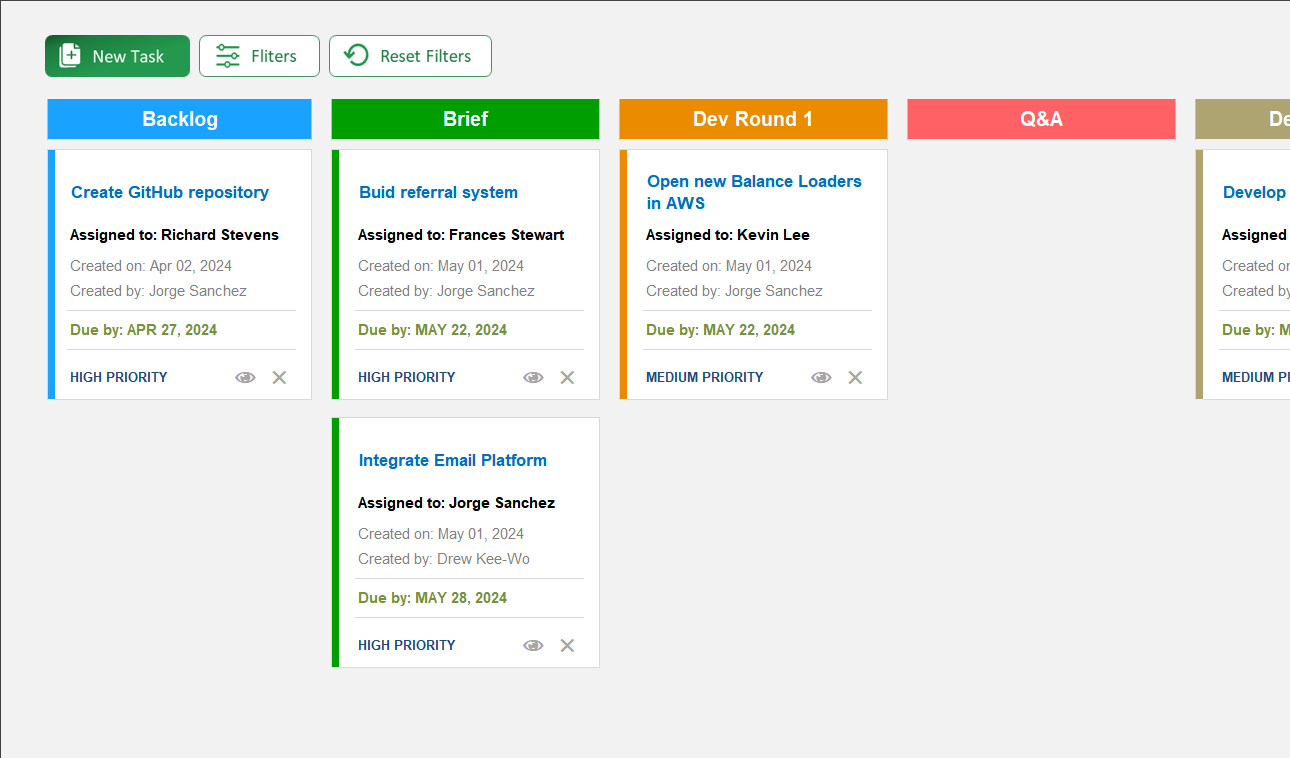1290x758 pixels.
Task: Select the Backlog column header
Action: point(179,118)
